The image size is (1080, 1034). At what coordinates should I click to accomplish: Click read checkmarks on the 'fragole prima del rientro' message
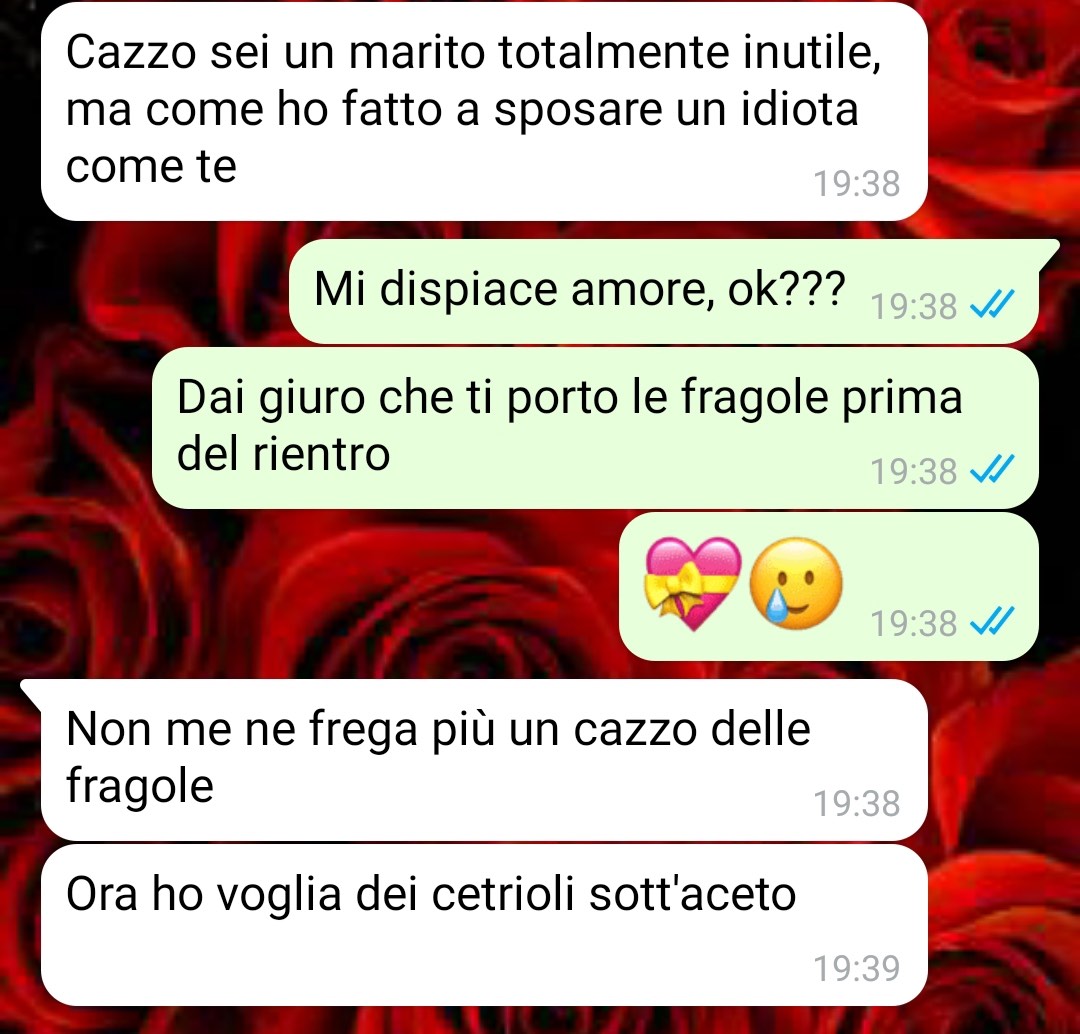992,470
